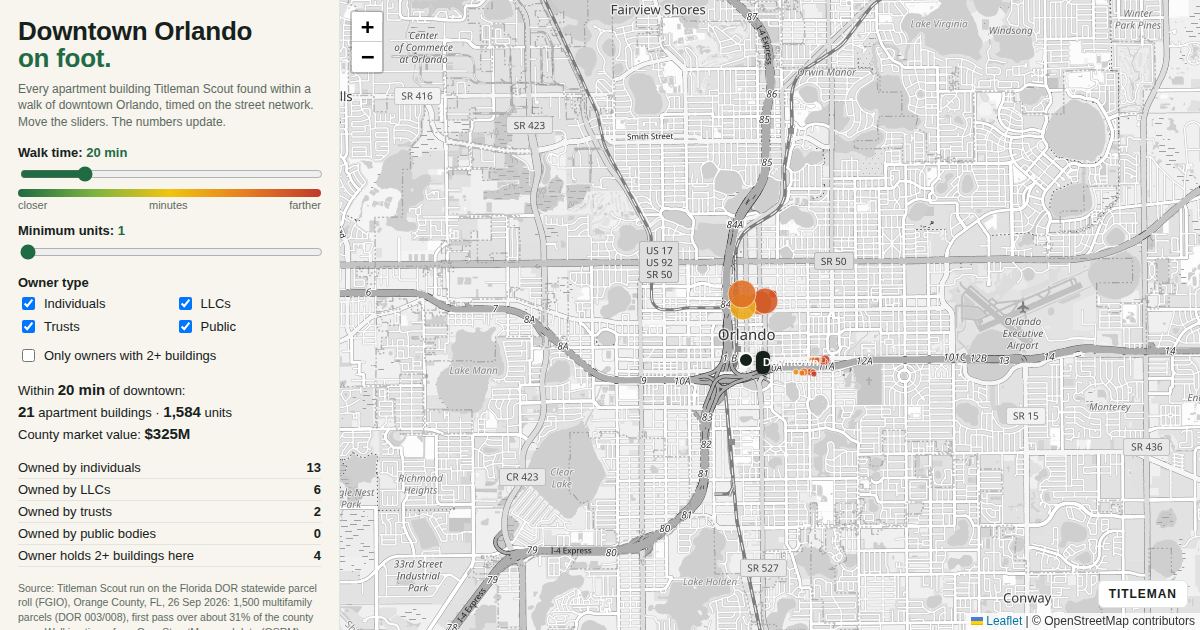Click the "Clear Lake" map label
The width and height of the screenshot is (1200, 630).
coord(561,478)
